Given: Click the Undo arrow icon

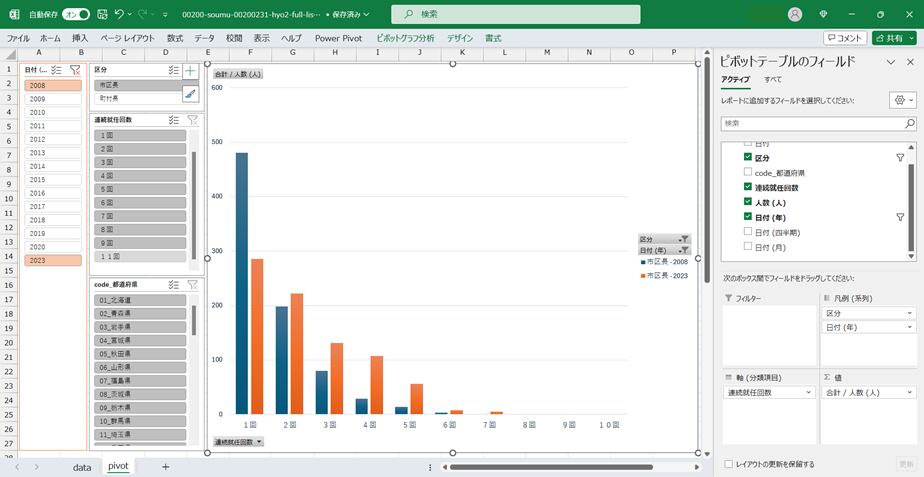Looking at the screenshot, I should pos(119,15).
